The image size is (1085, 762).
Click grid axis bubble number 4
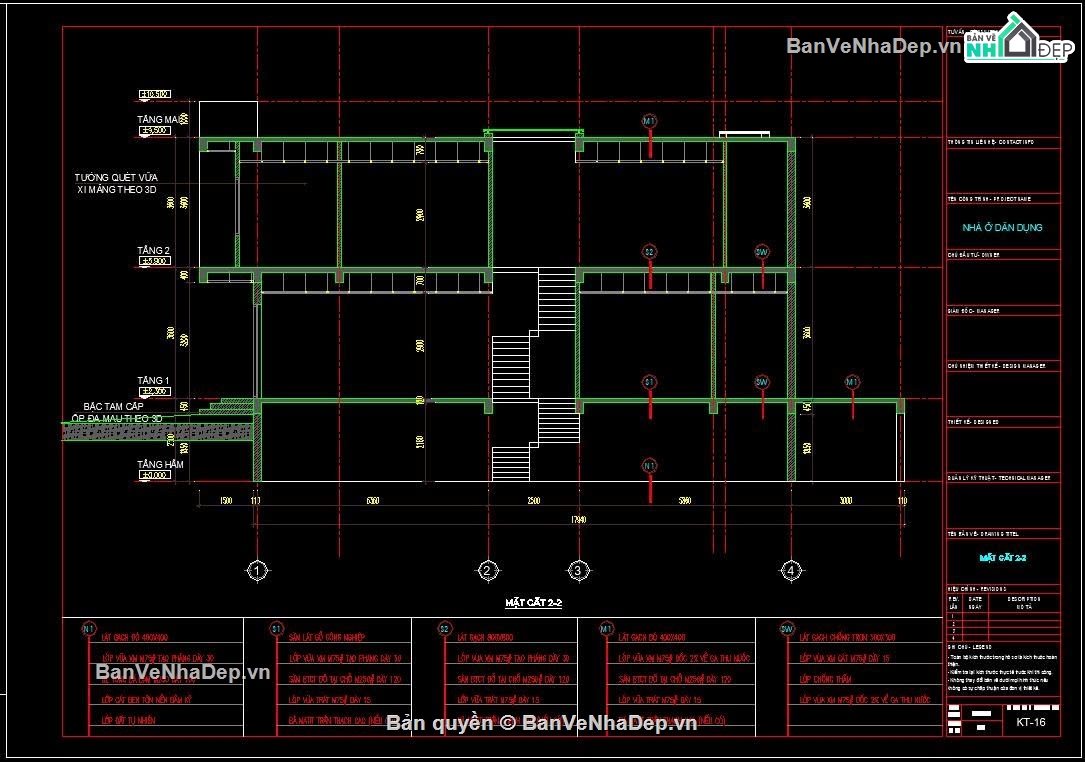pos(791,570)
